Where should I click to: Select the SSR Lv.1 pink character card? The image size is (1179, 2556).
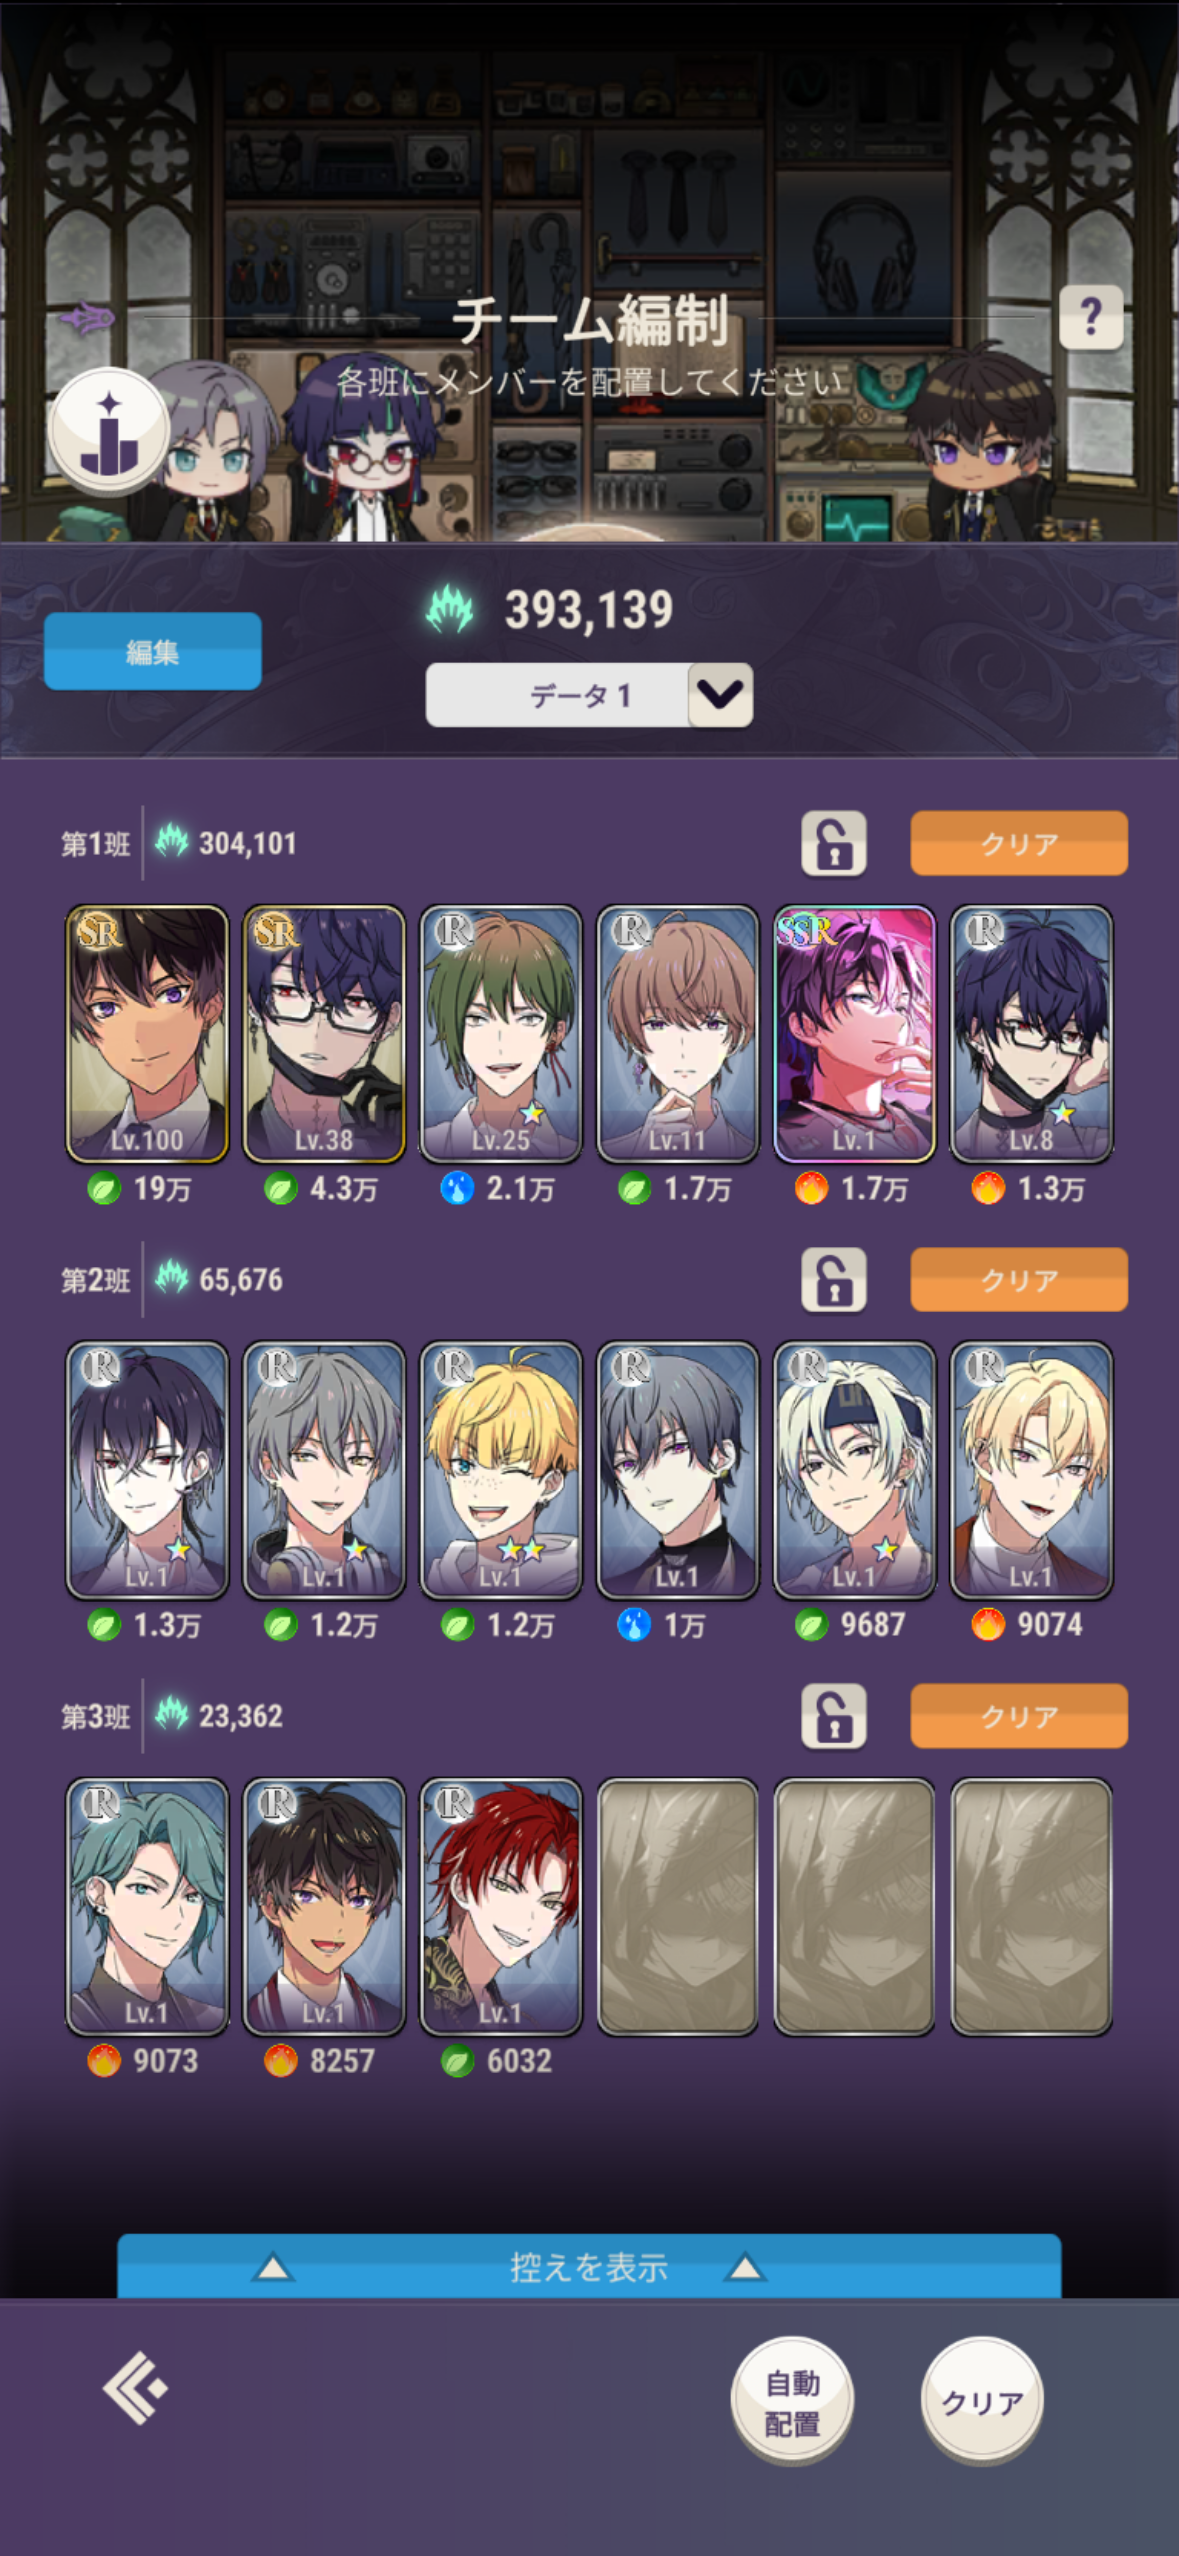coord(854,1034)
